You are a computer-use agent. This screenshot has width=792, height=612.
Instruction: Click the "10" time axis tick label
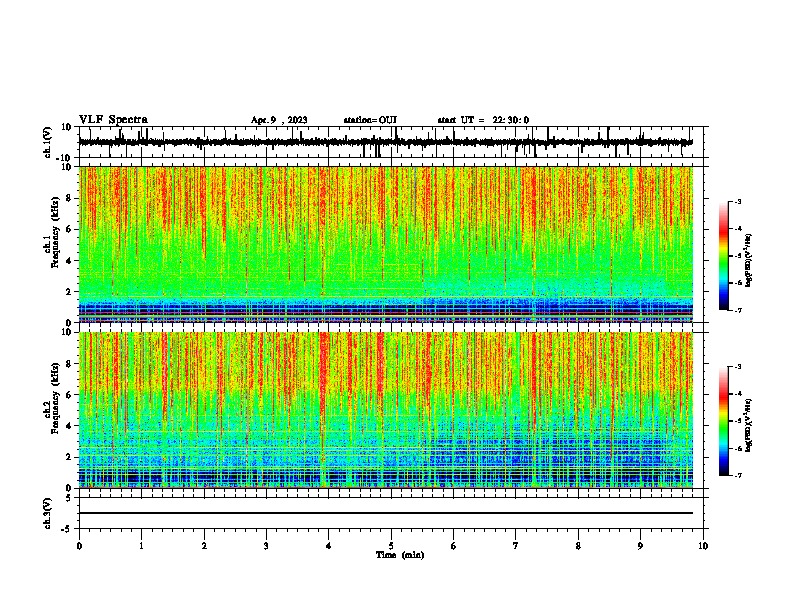pos(703,546)
